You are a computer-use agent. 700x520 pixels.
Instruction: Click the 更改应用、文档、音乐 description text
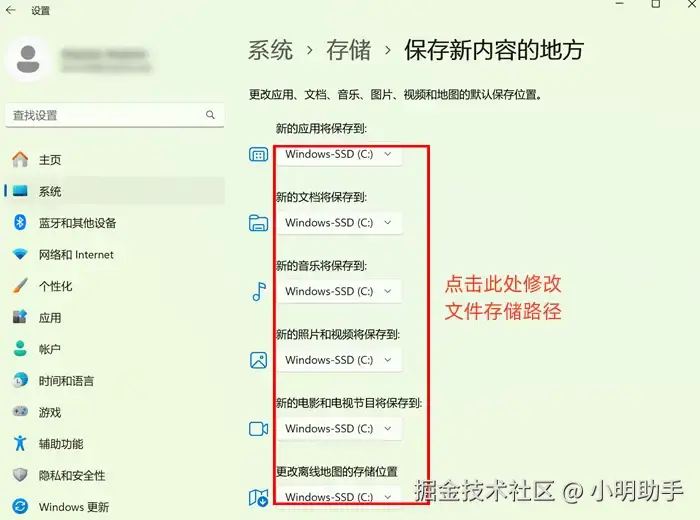396,95
